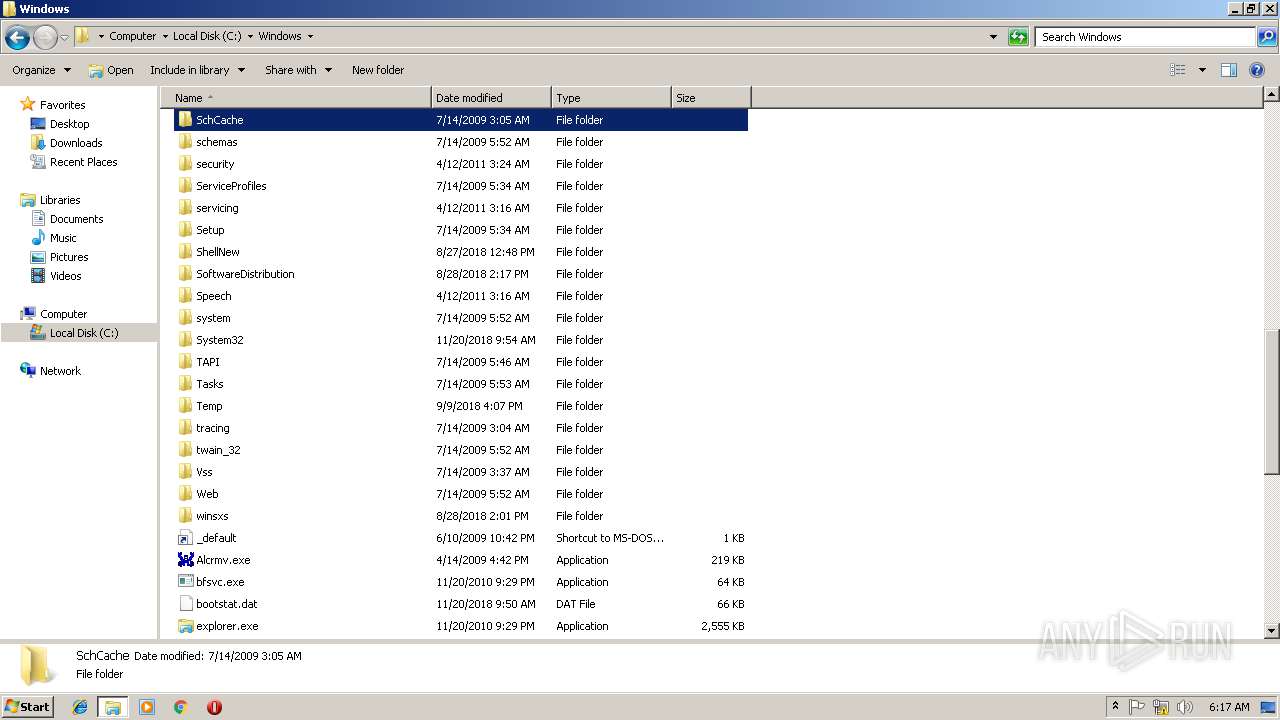Open the Organize menu
Image resolution: width=1280 pixels, height=720 pixels.
pyautogui.click(x=41, y=70)
